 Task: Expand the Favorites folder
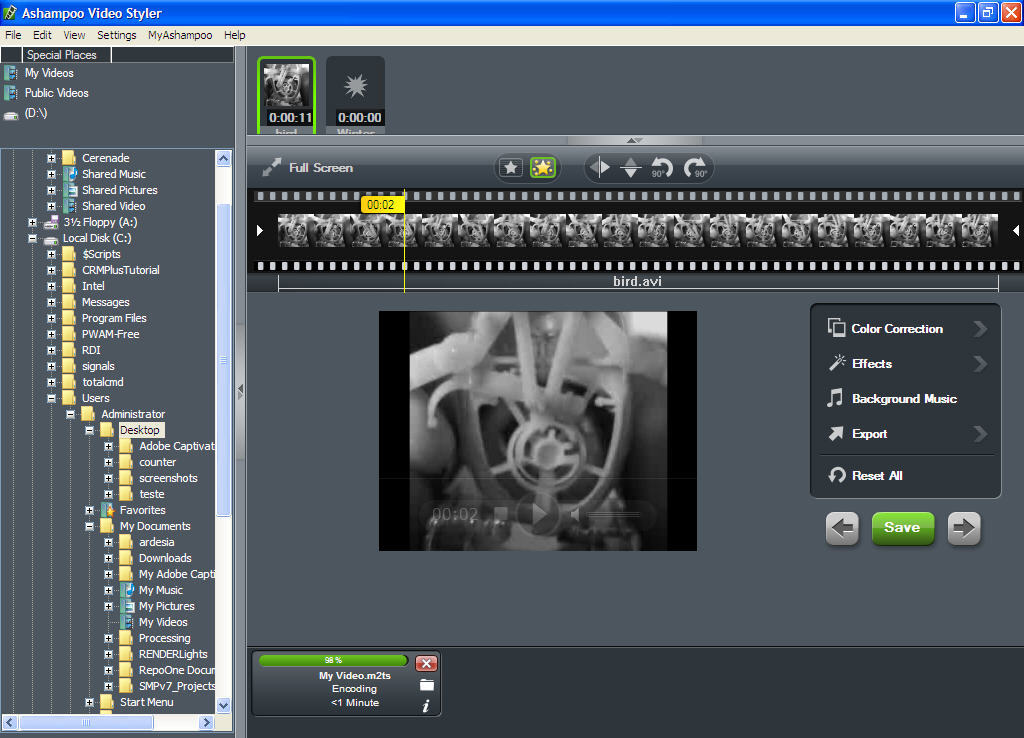tap(89, 510)
